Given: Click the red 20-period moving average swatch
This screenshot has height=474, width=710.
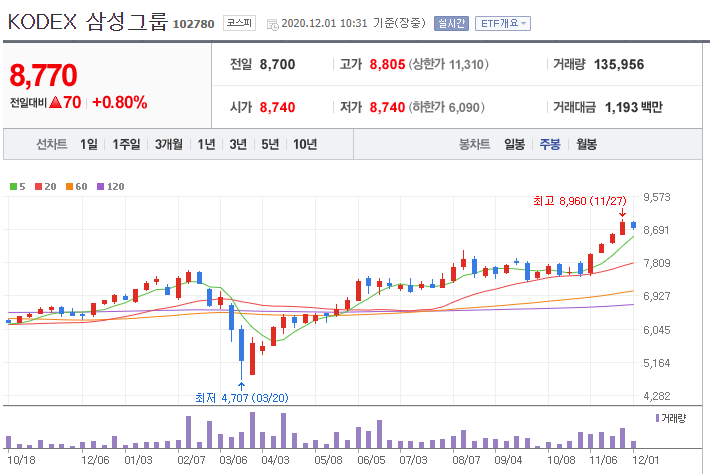Looking at the screenshot, I should pos(38,187).
